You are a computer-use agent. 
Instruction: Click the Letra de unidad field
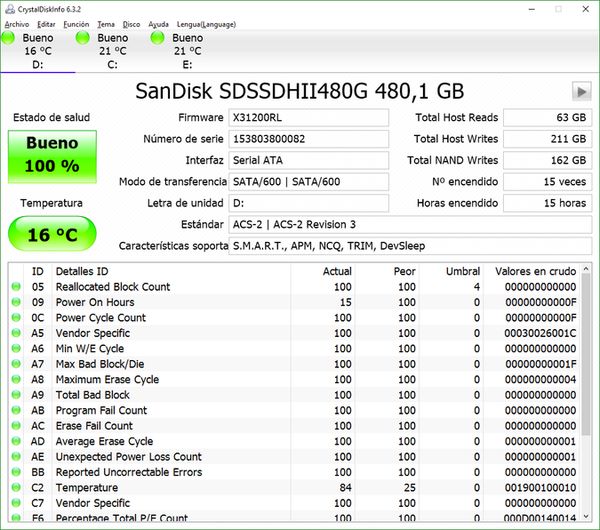309,203
